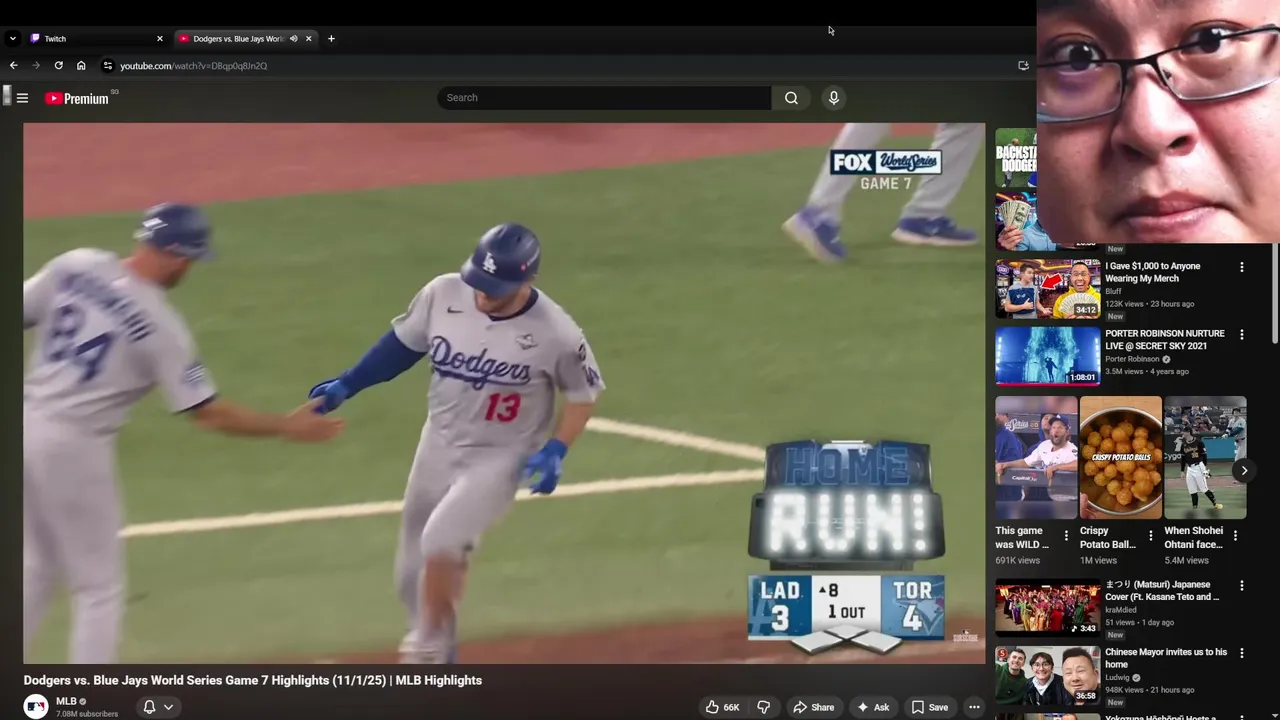1280x720 pixels.
Task: View site information icon in address bar
Action: pyautogui.click(x=108, y=66)
